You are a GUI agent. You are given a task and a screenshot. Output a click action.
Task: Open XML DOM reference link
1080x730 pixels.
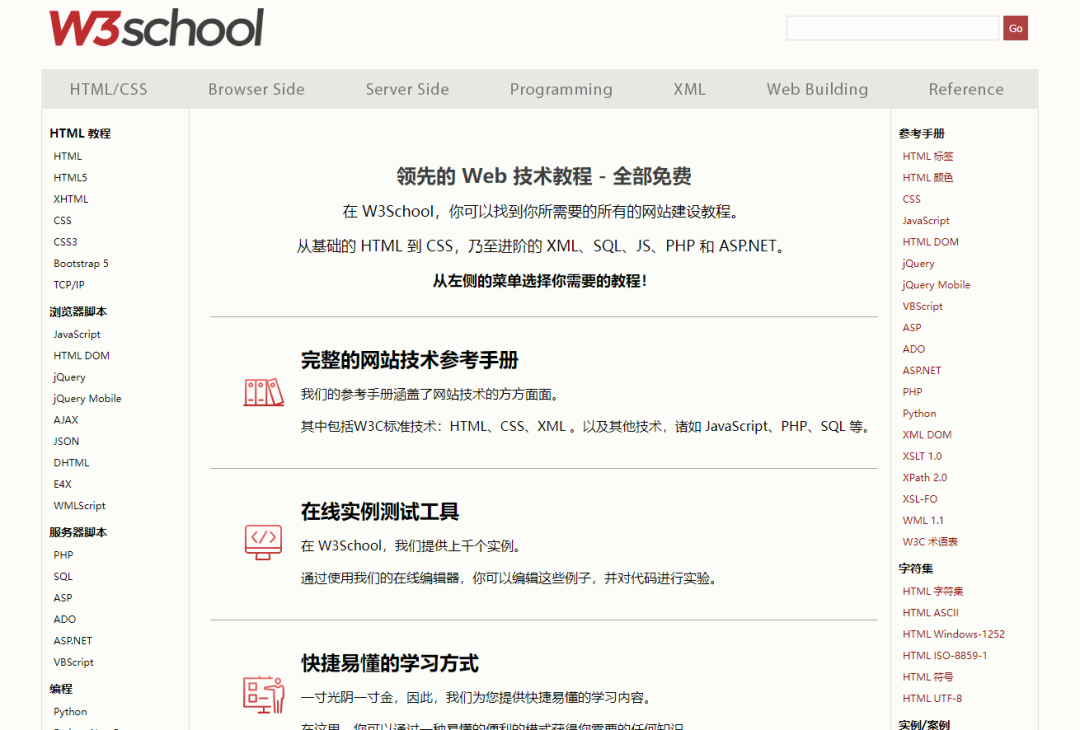click(x=927, y=435)
